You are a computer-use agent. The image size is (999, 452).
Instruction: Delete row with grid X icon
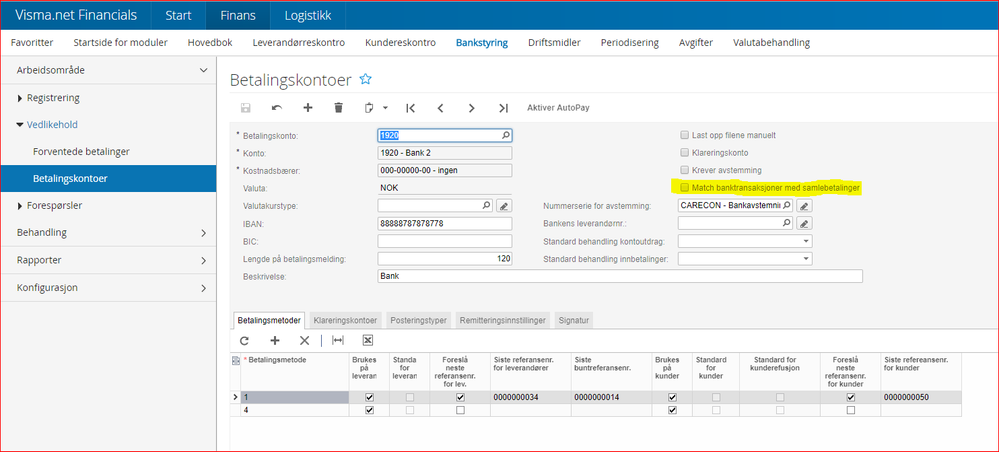tap(305, 340)
